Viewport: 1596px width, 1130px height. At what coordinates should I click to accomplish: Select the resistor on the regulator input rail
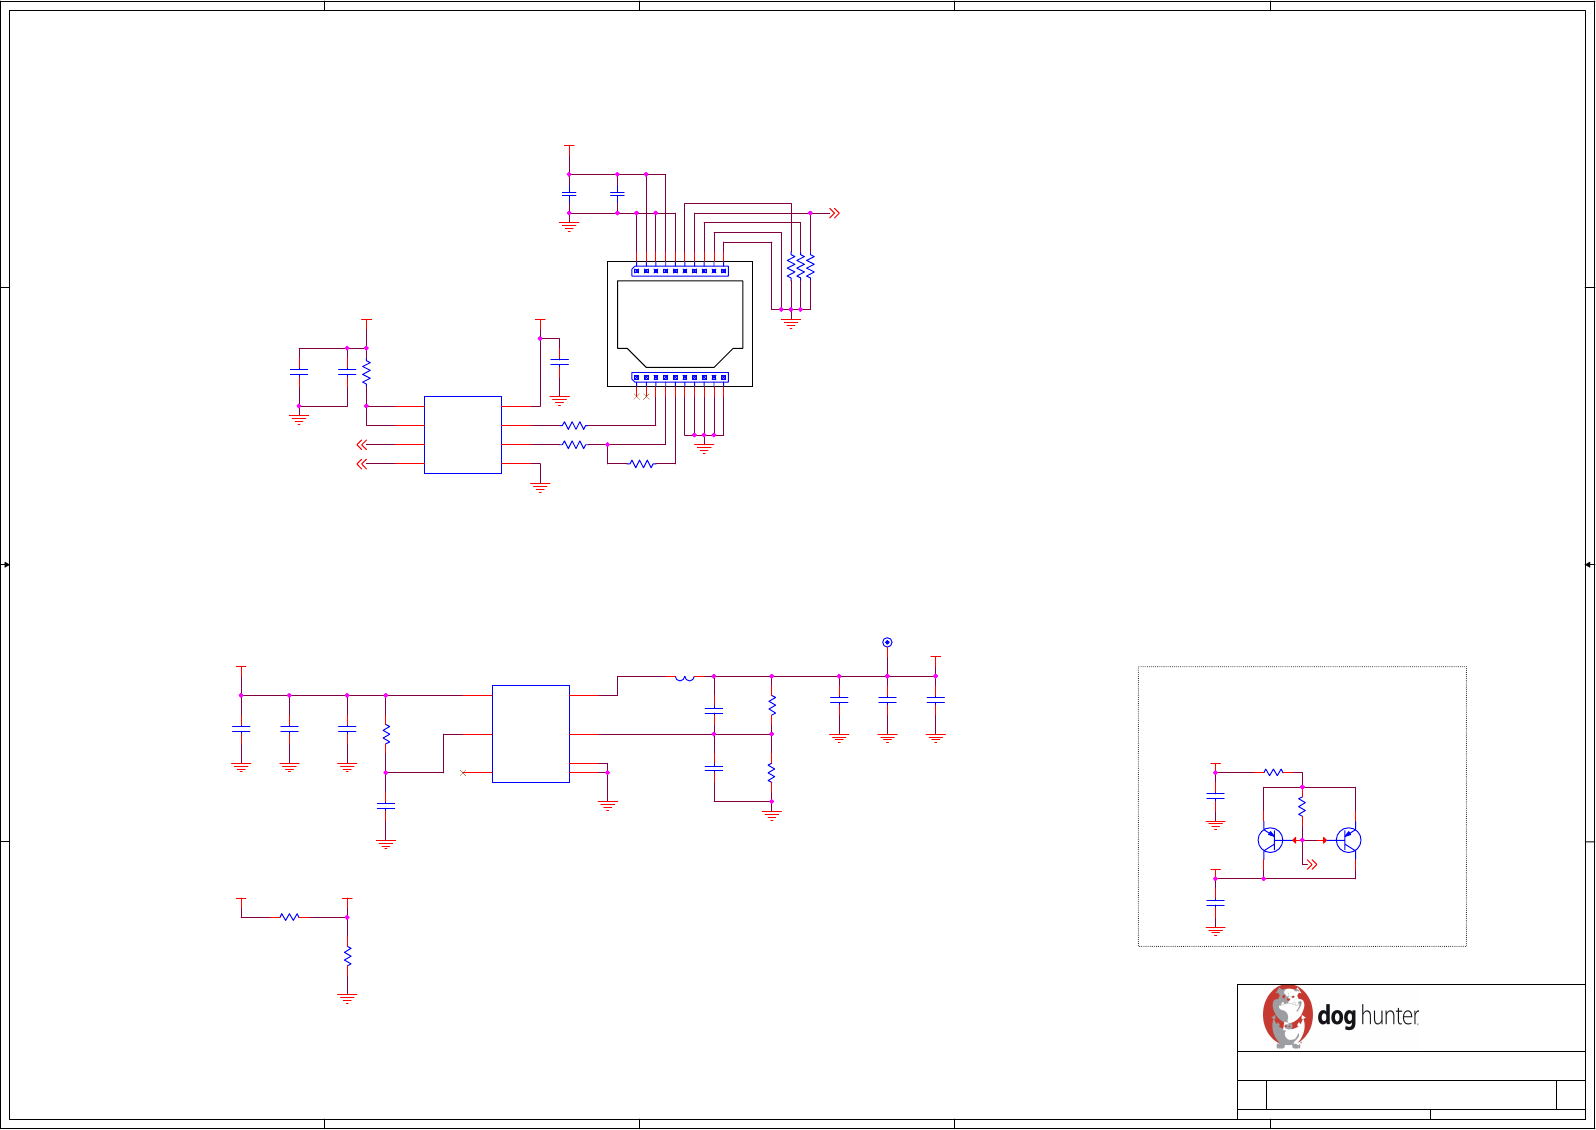tap(386, 734)
